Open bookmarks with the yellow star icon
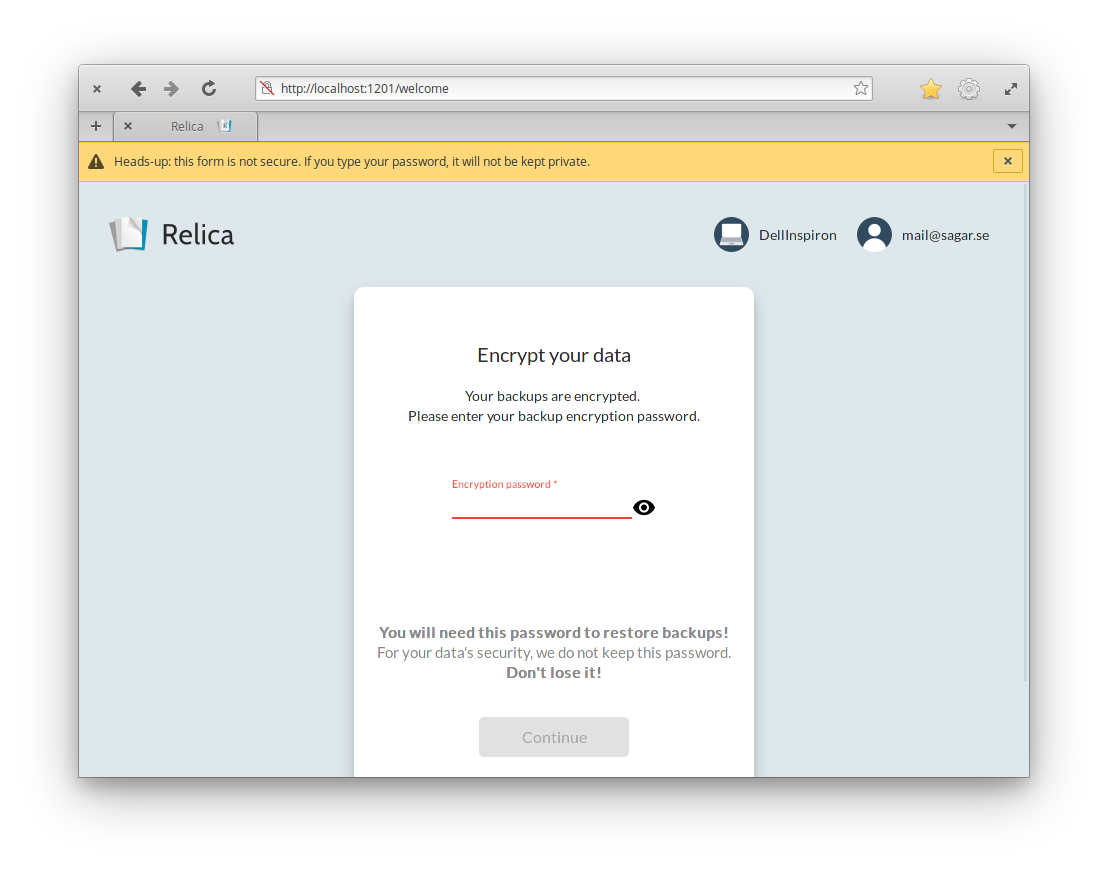This screenshot has width=1108, height=870. (931, 89)
